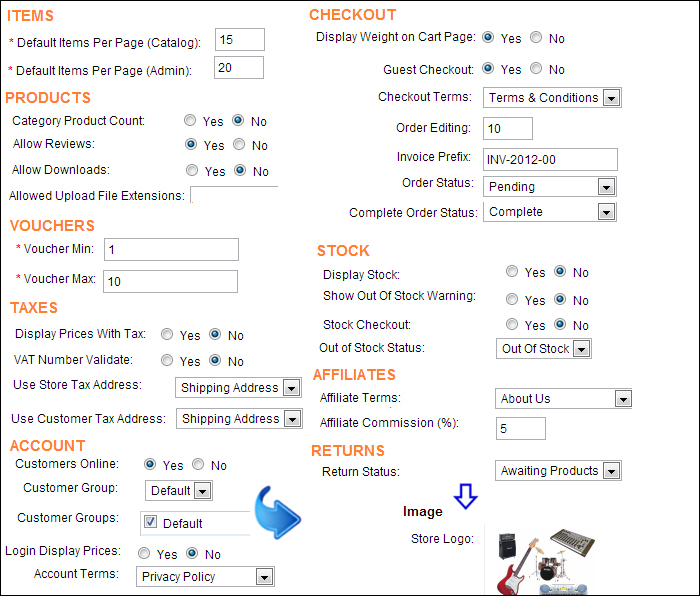700x596 pixels.
Task: Click the Invoice Prefix text field
Action: 550,160
